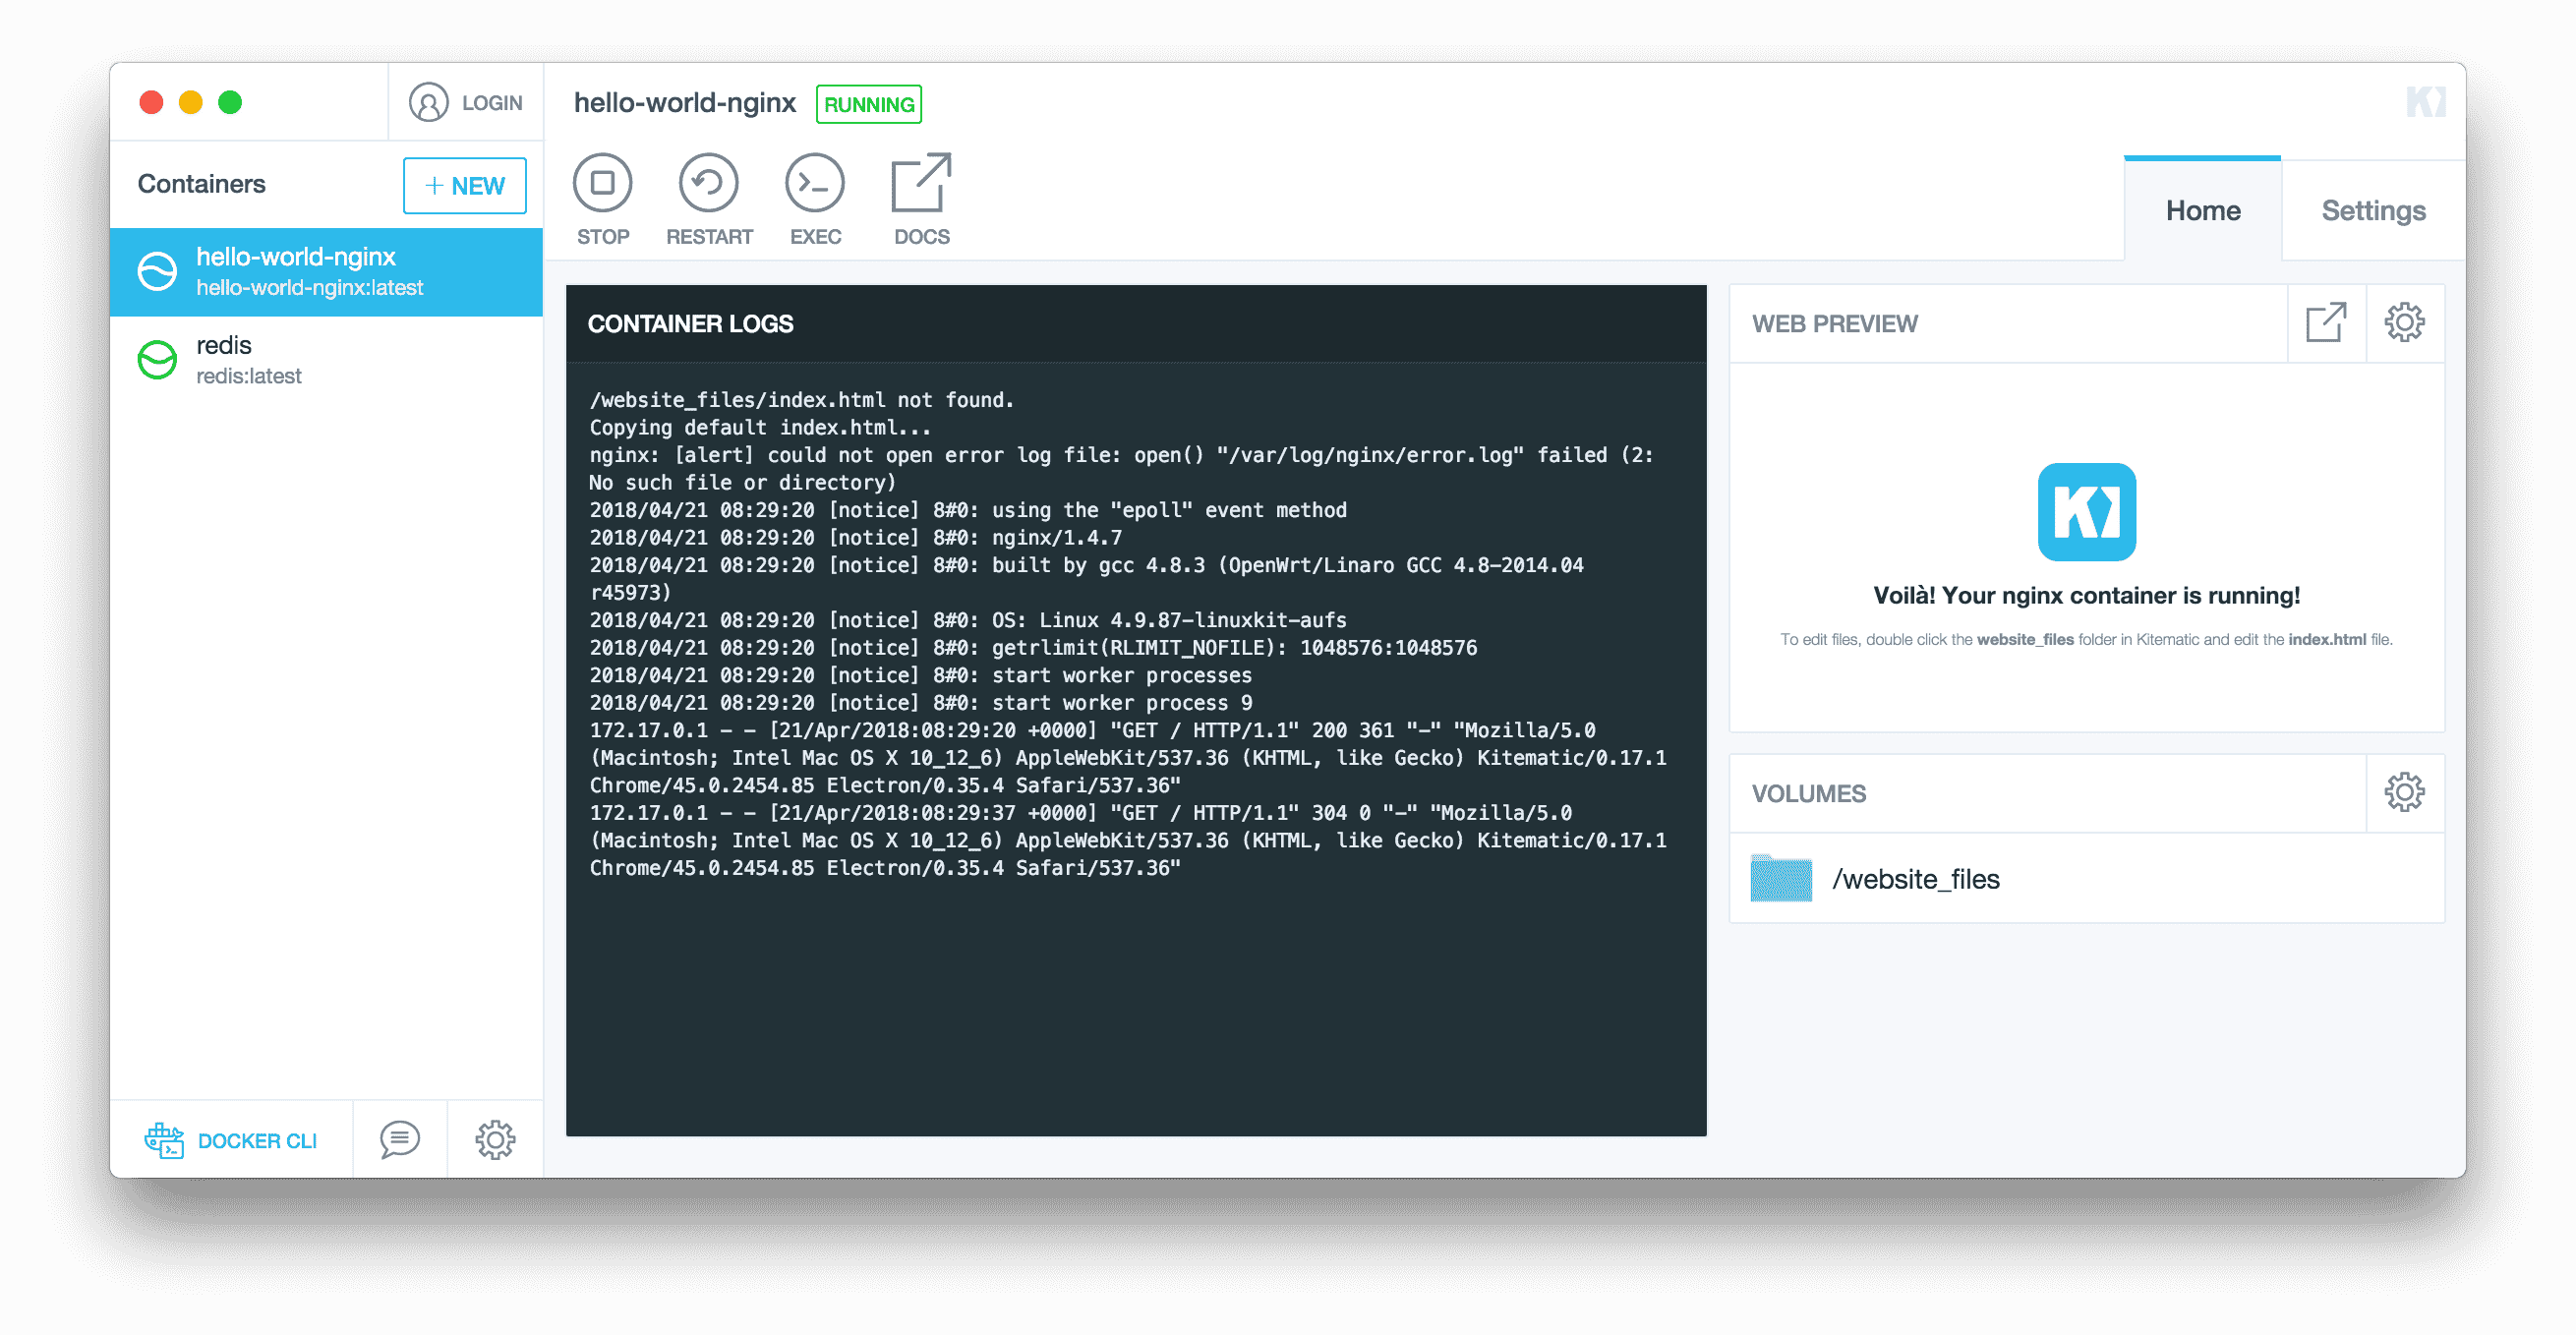This screenshot has height=1335, width=2576.
Task: Click the yellow minimize window button
Action: [191, 103]
